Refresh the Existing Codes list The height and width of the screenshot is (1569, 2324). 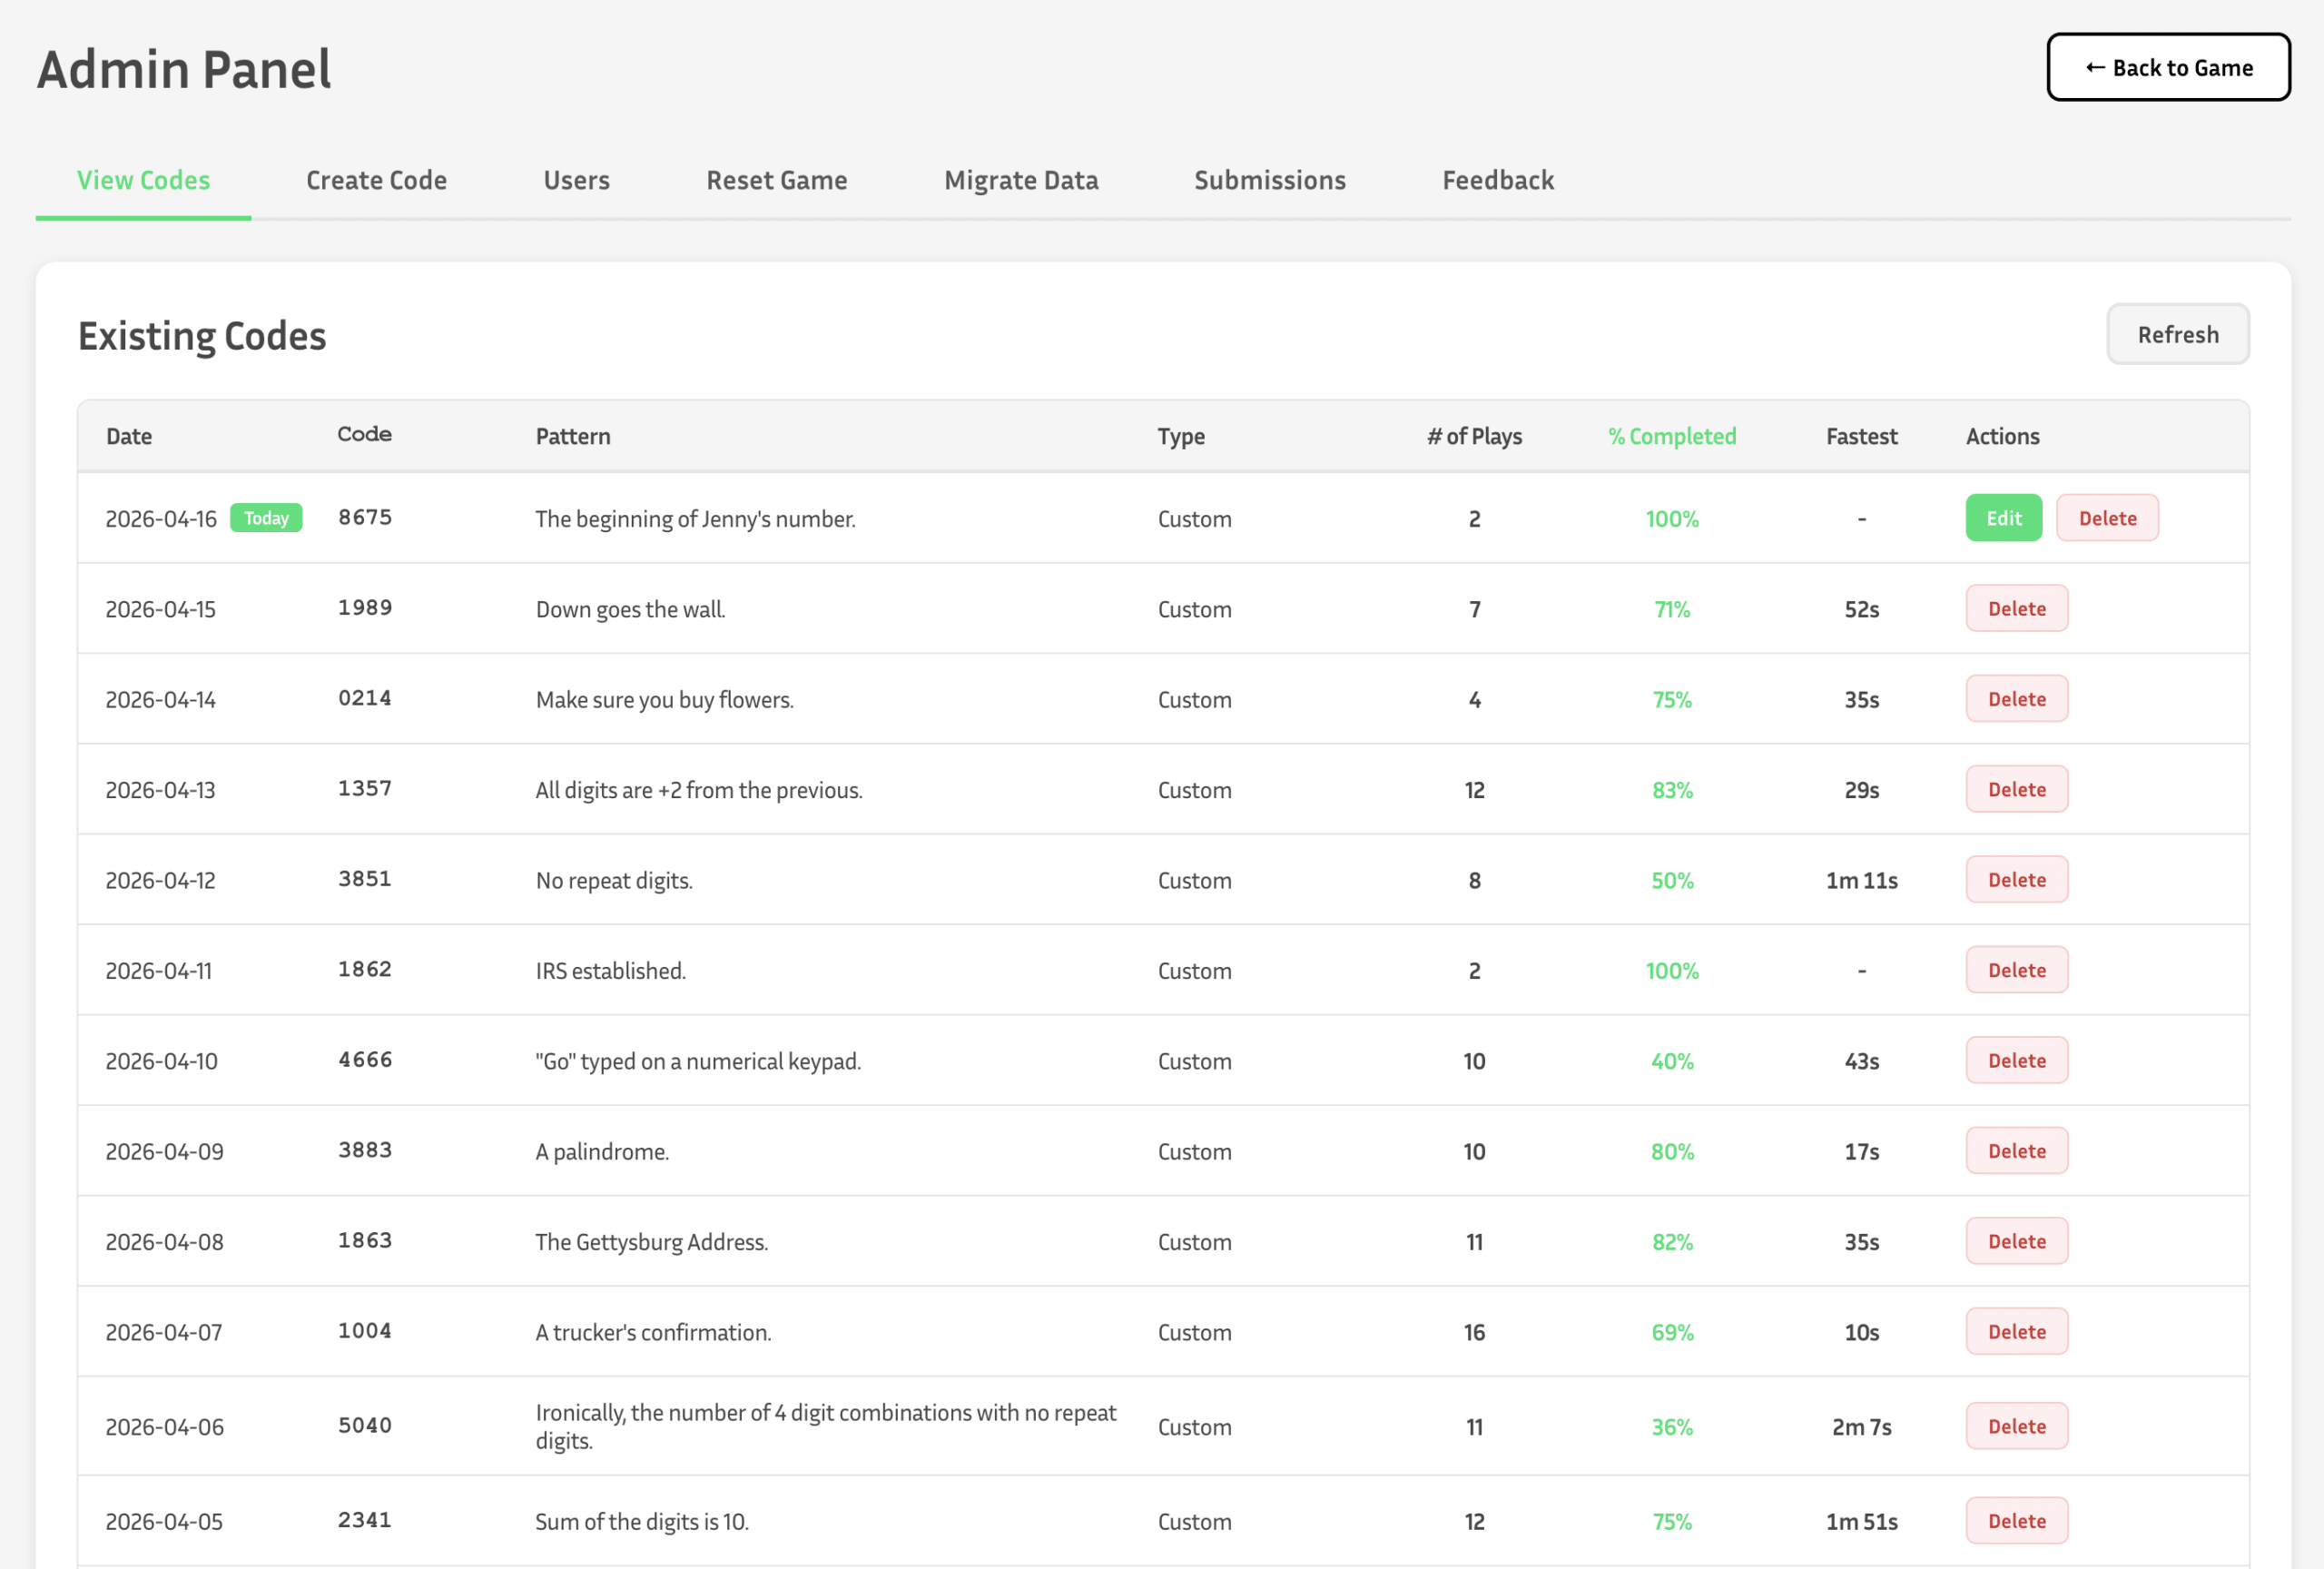click(2178, 334)
